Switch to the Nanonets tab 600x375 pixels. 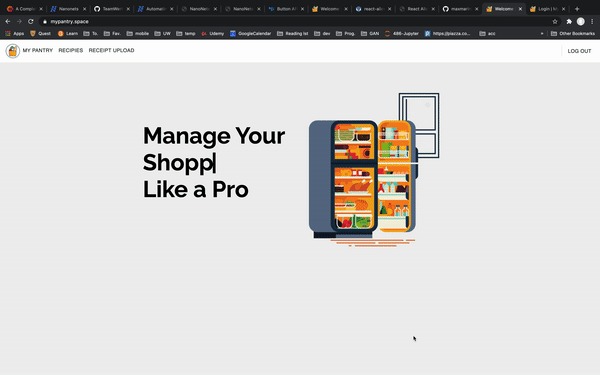67,9
